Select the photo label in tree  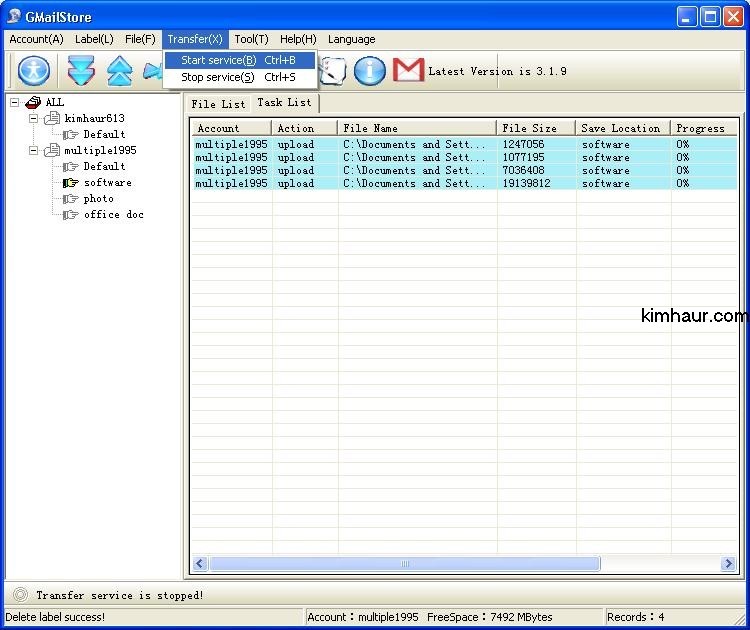(98, 198)
